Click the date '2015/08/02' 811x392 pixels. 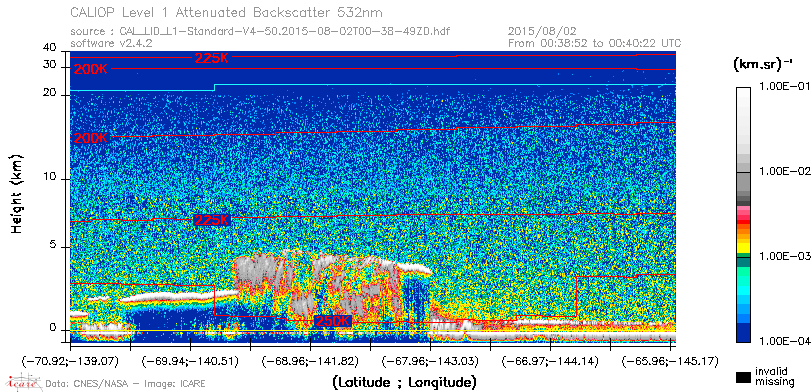(x=542, y=32)
